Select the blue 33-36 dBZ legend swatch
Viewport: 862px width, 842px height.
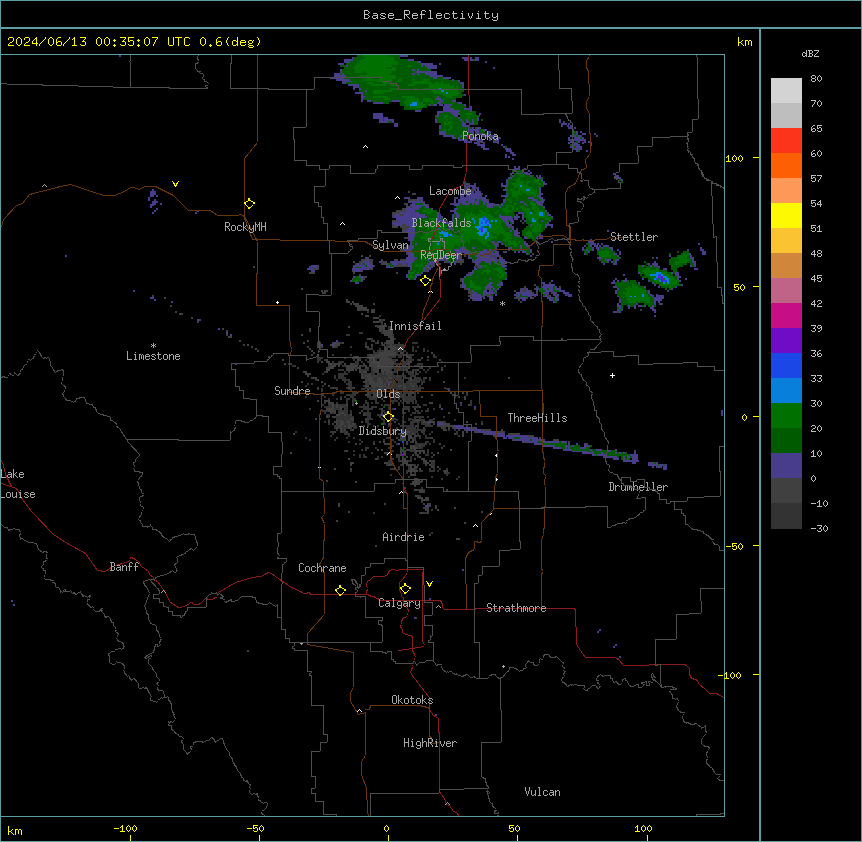[786, 365]
